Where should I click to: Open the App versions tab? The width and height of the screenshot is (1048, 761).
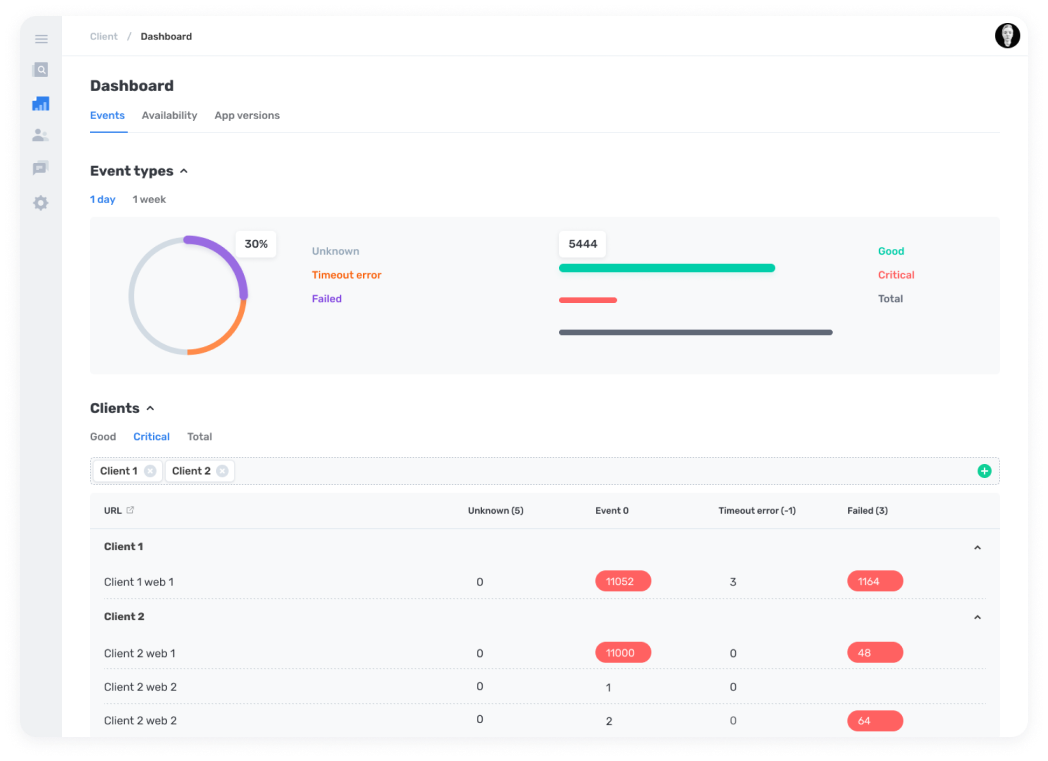click(x=247, y=115)
